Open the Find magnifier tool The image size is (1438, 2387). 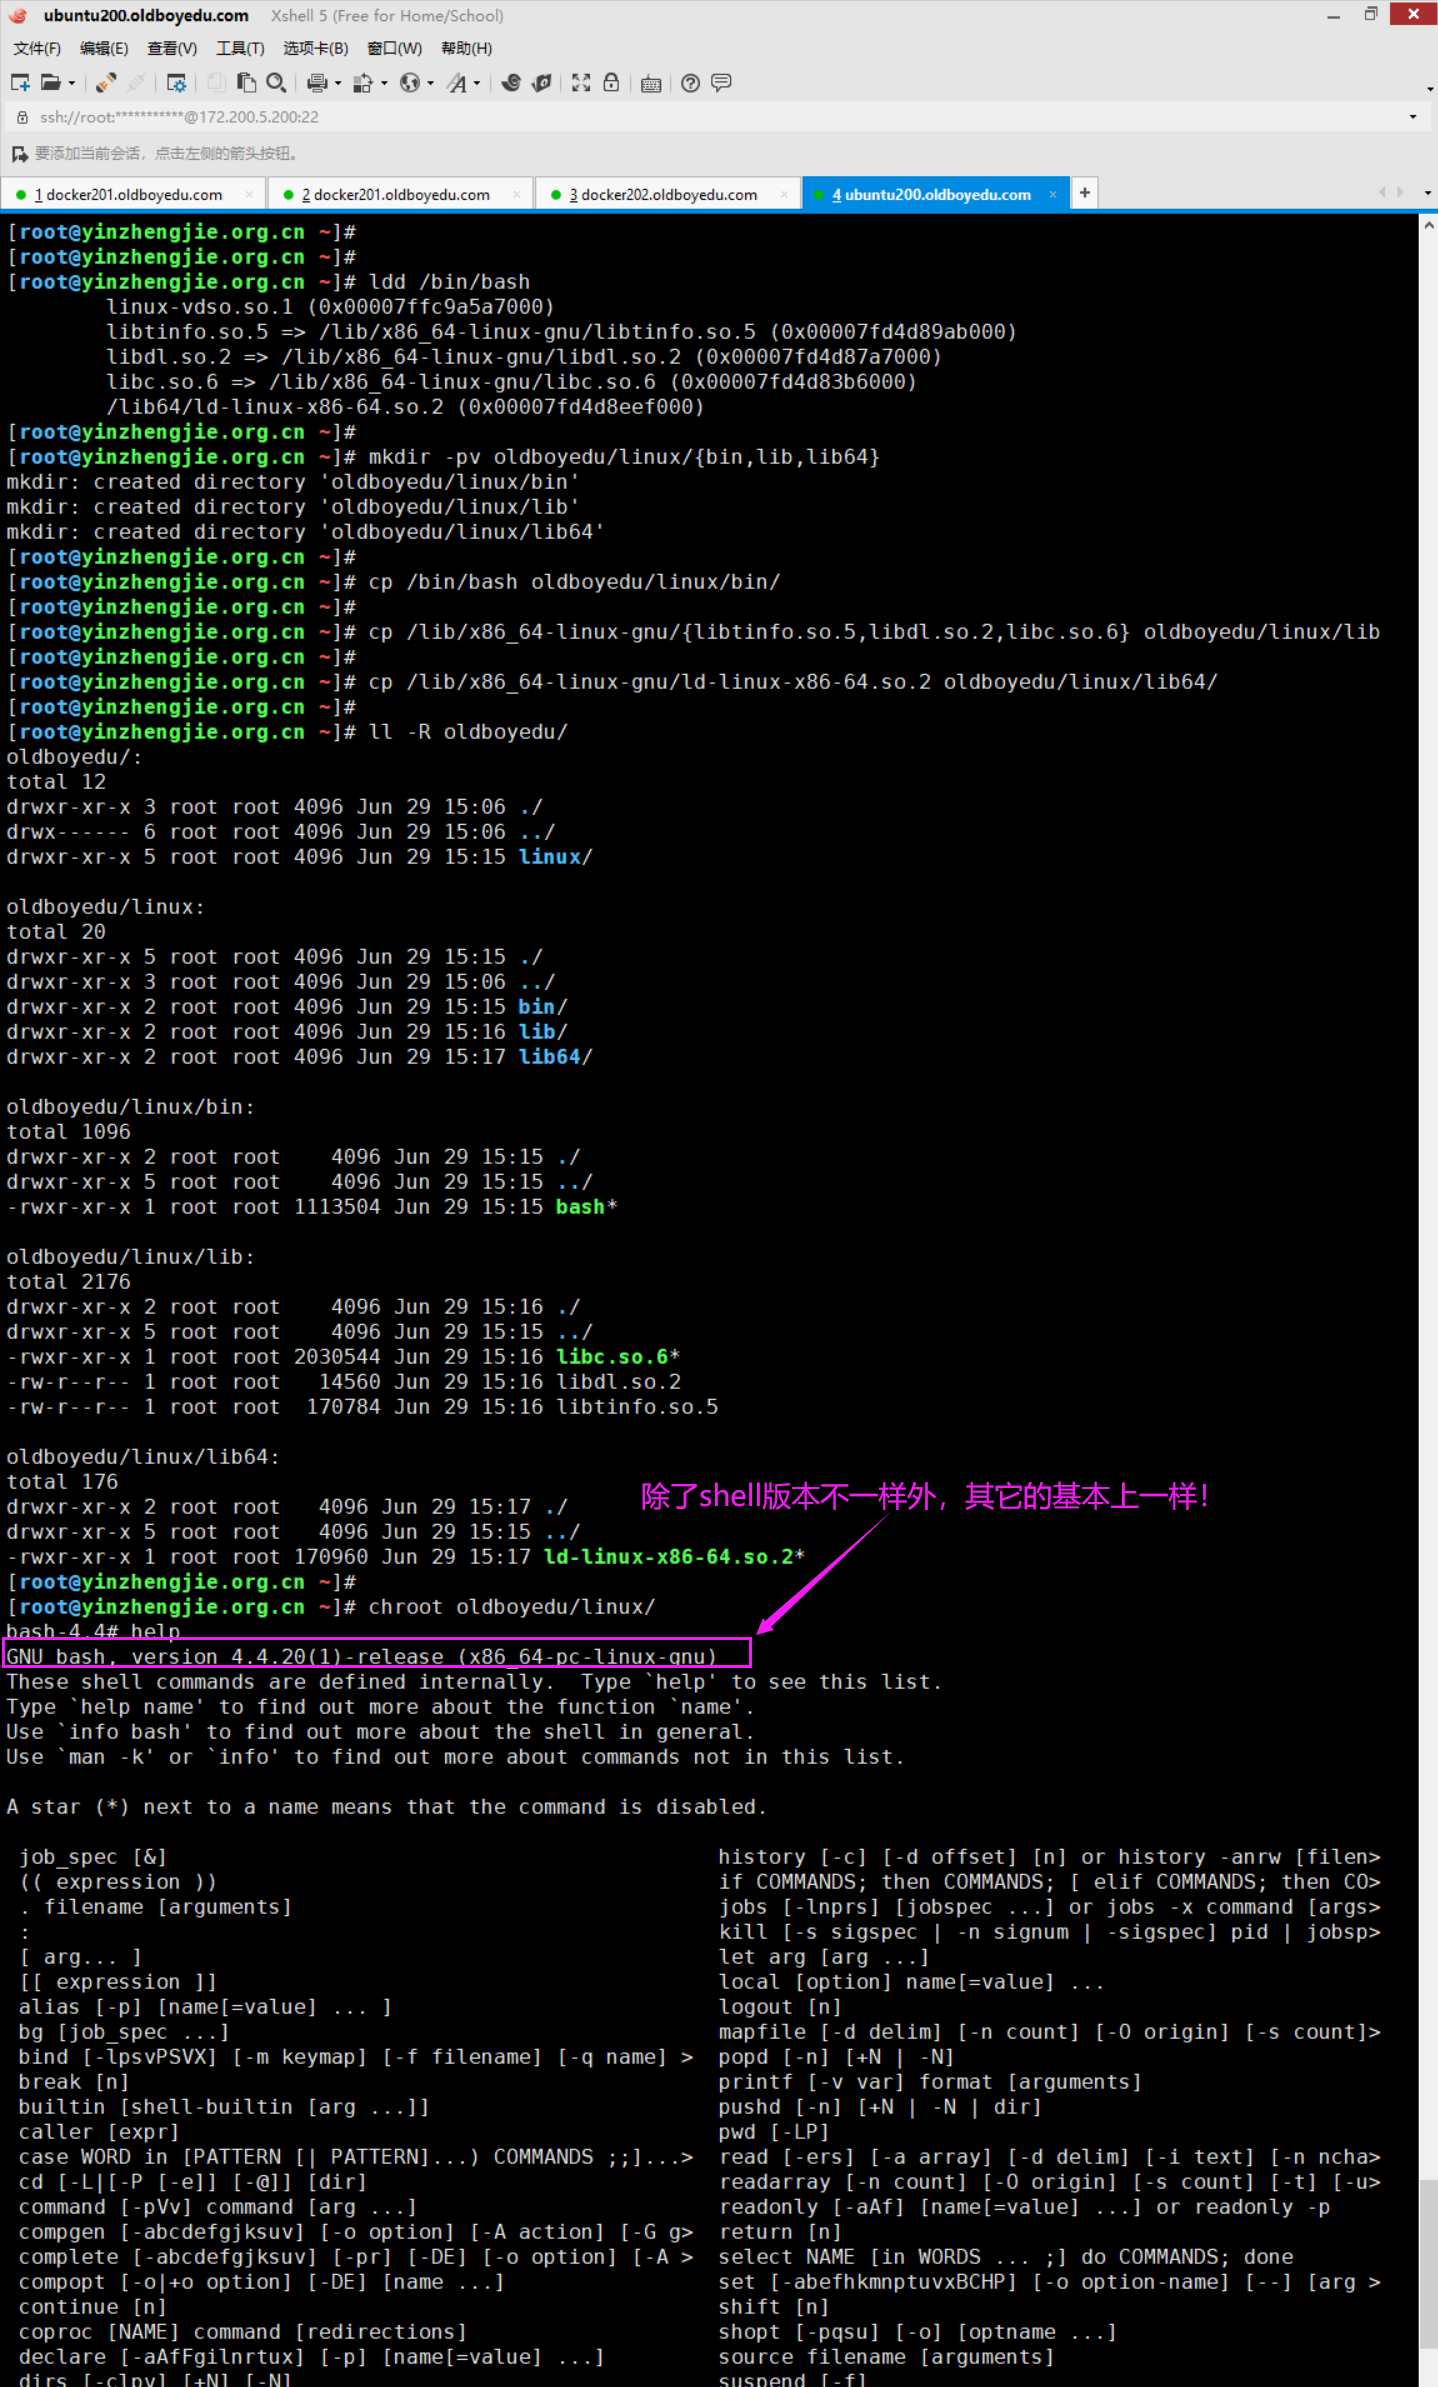point(277,83)
